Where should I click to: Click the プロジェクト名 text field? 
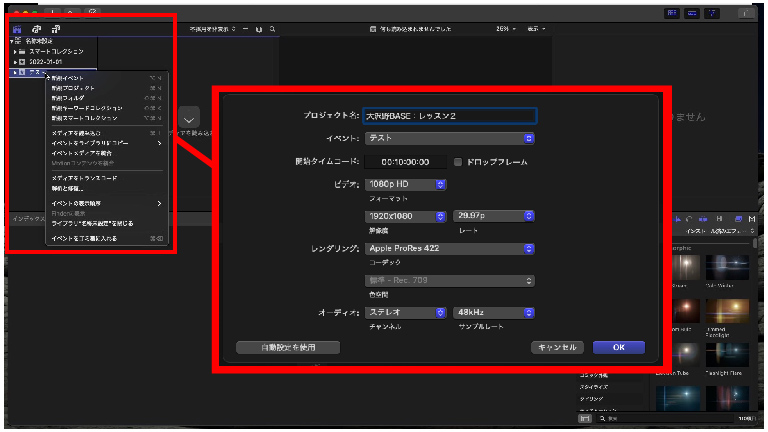(450, 116)
